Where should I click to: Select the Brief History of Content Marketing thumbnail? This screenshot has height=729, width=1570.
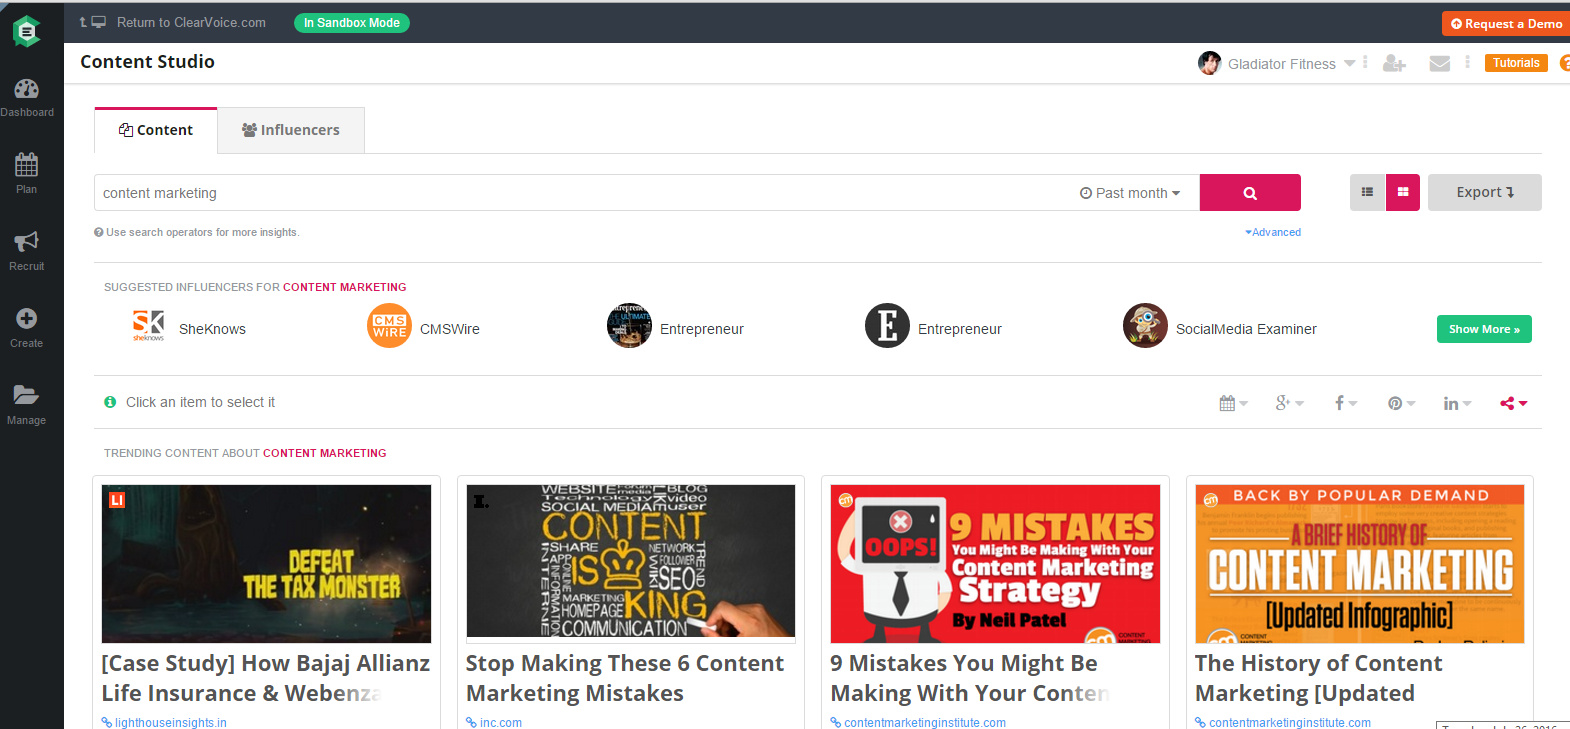pos(1360,564)
